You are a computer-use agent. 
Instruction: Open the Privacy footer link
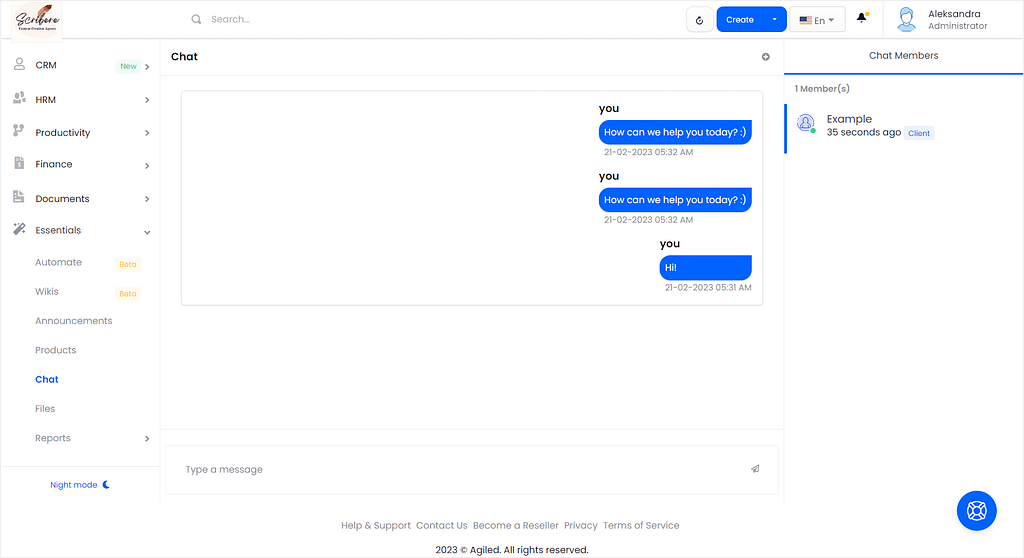click(581, 525)
